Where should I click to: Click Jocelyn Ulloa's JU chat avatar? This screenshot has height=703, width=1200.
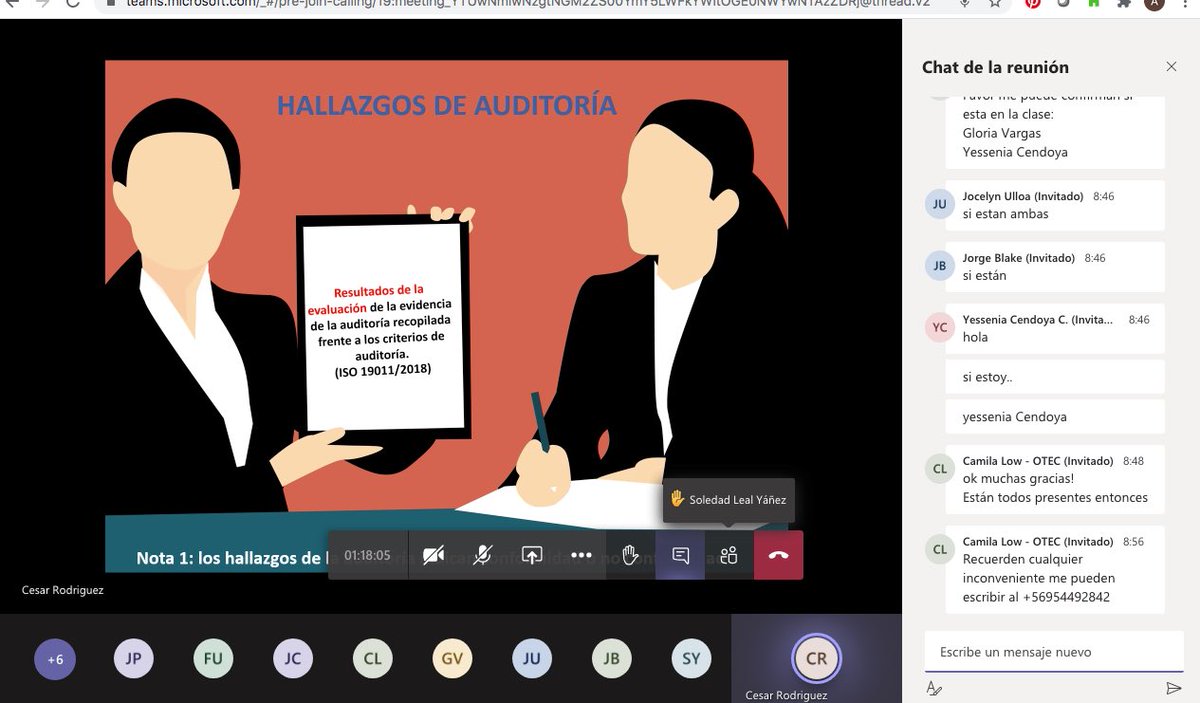pos(939,205)
